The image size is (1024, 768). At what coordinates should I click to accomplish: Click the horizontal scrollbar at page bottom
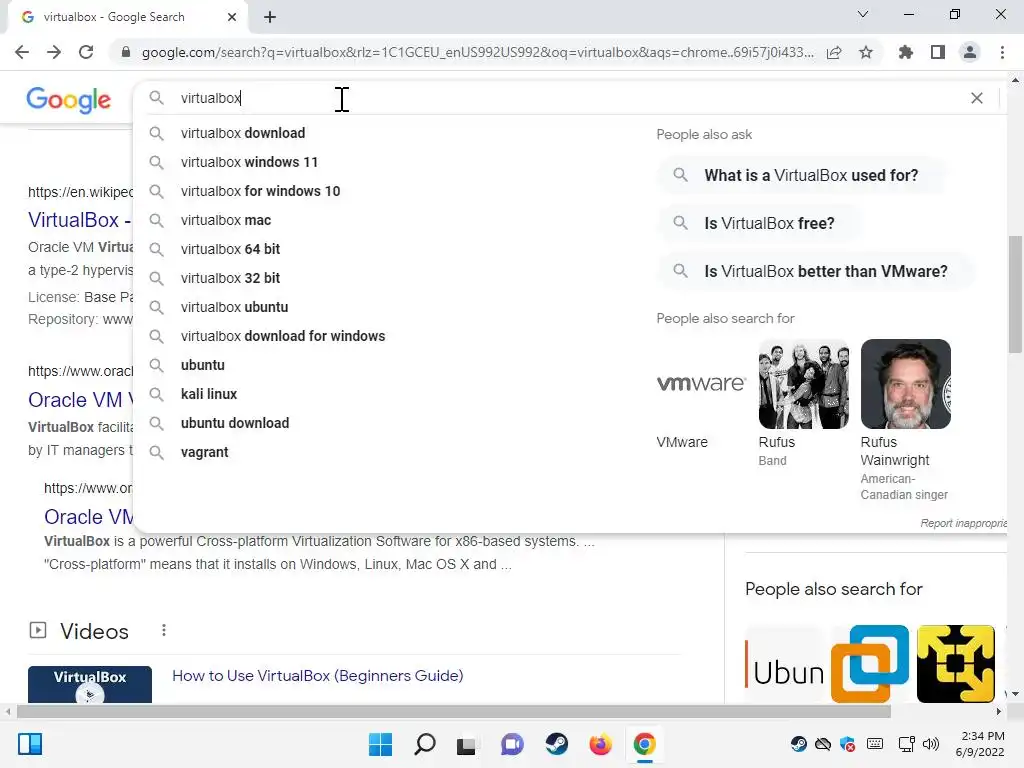tap(454, 711)
